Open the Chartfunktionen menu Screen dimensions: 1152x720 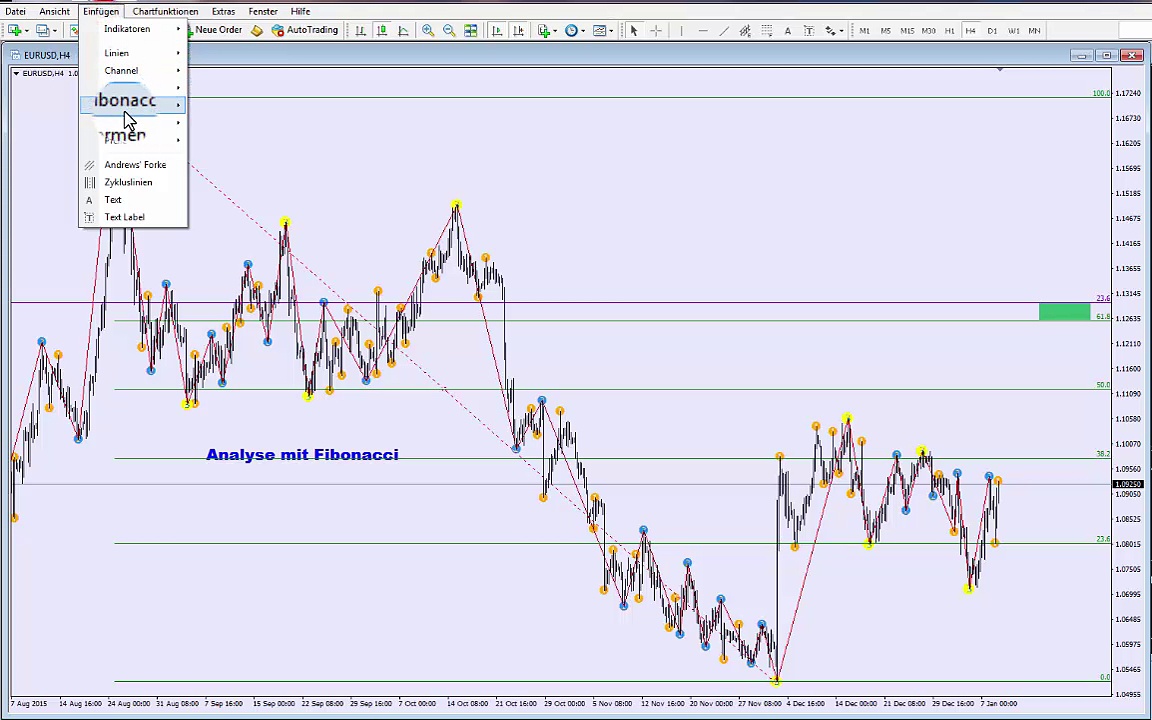(165, 11)
